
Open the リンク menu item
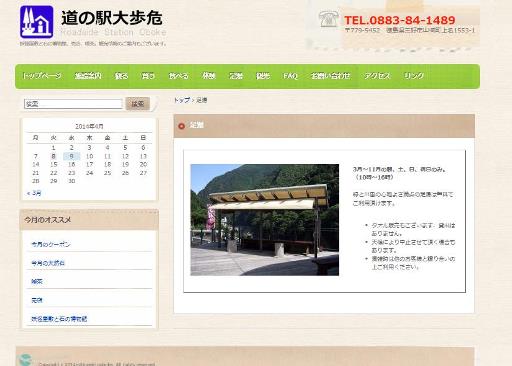coord(414,76)
